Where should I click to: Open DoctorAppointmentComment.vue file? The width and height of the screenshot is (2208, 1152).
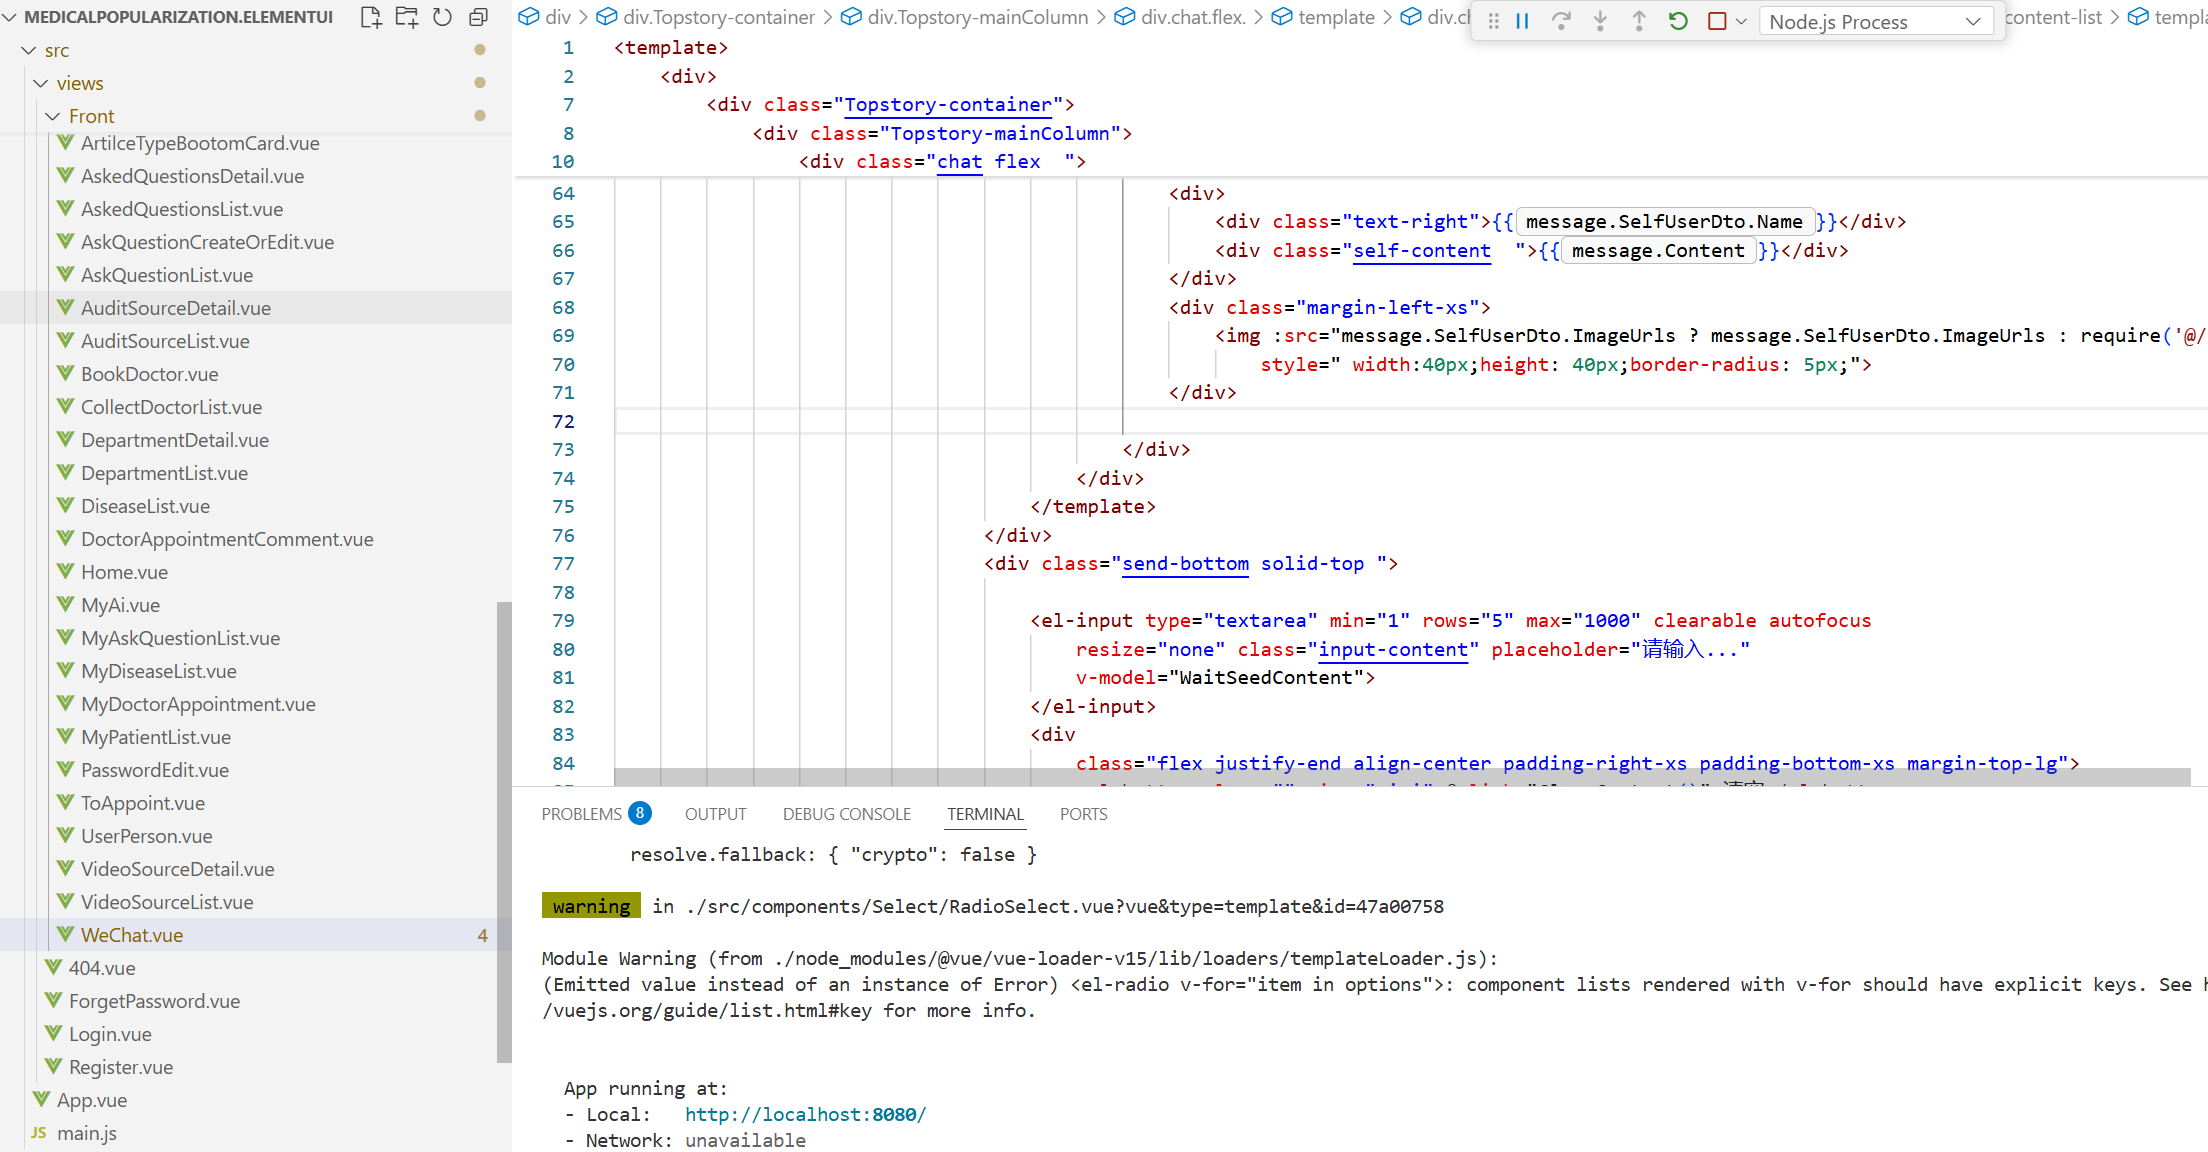[x=255, y=539]
